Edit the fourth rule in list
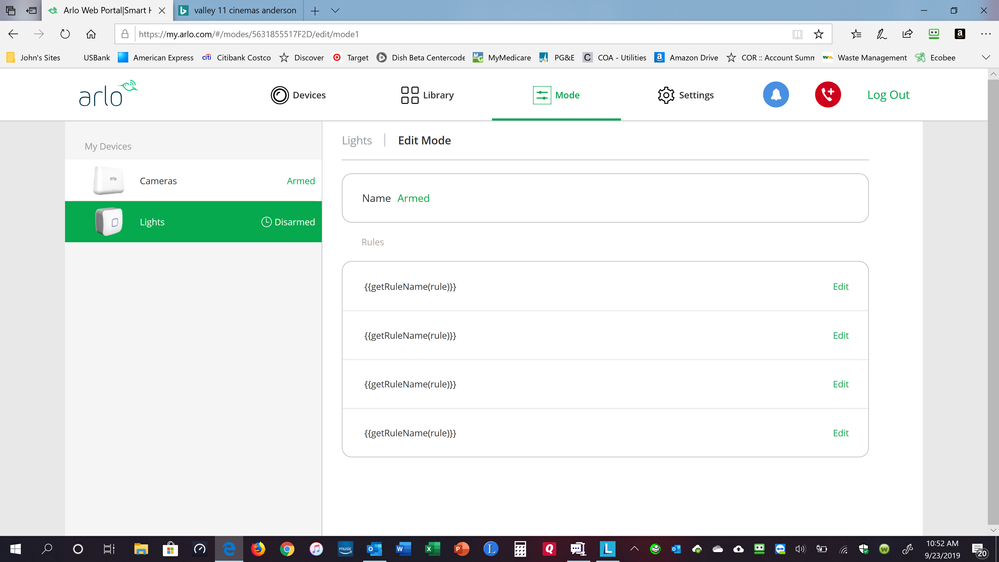The image size is (999, 562). tap(840, 433)
